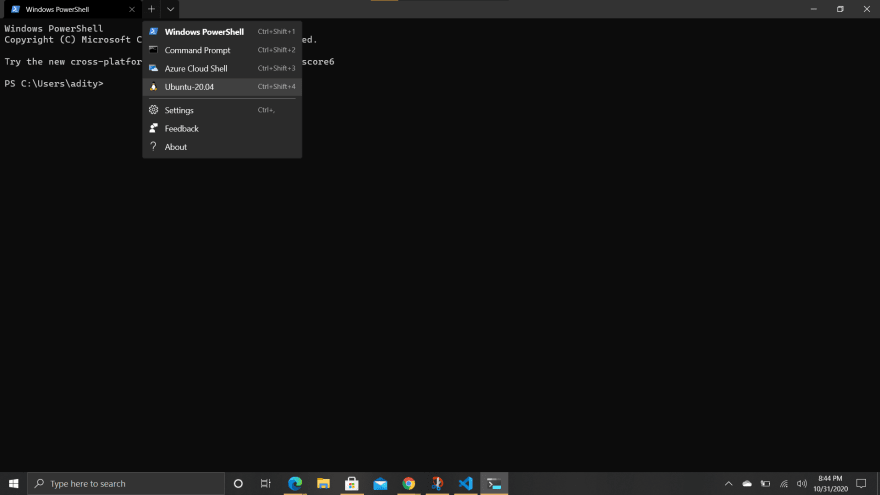Choose Command Prompt profile from menu
This screenshot has height=495, width=880.
pos(222,50)
